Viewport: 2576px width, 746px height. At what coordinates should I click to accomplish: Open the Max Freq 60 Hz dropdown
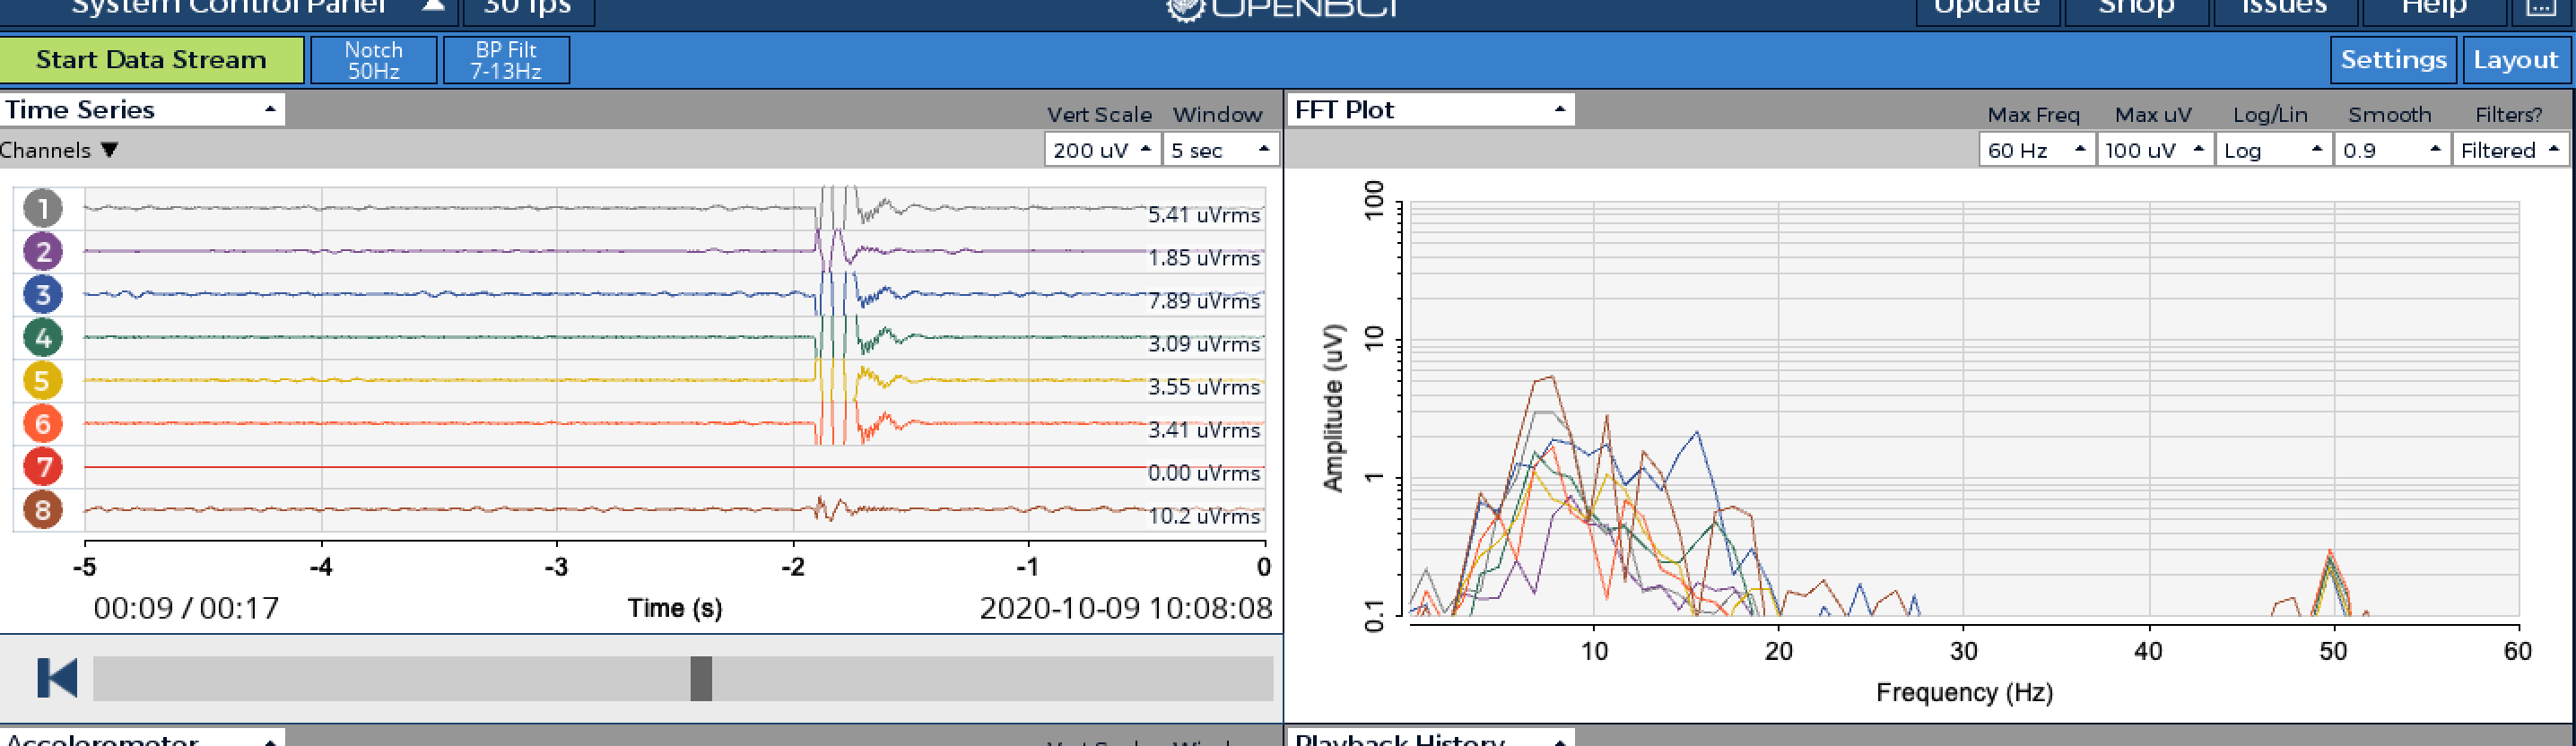(x=2035, y=150)
